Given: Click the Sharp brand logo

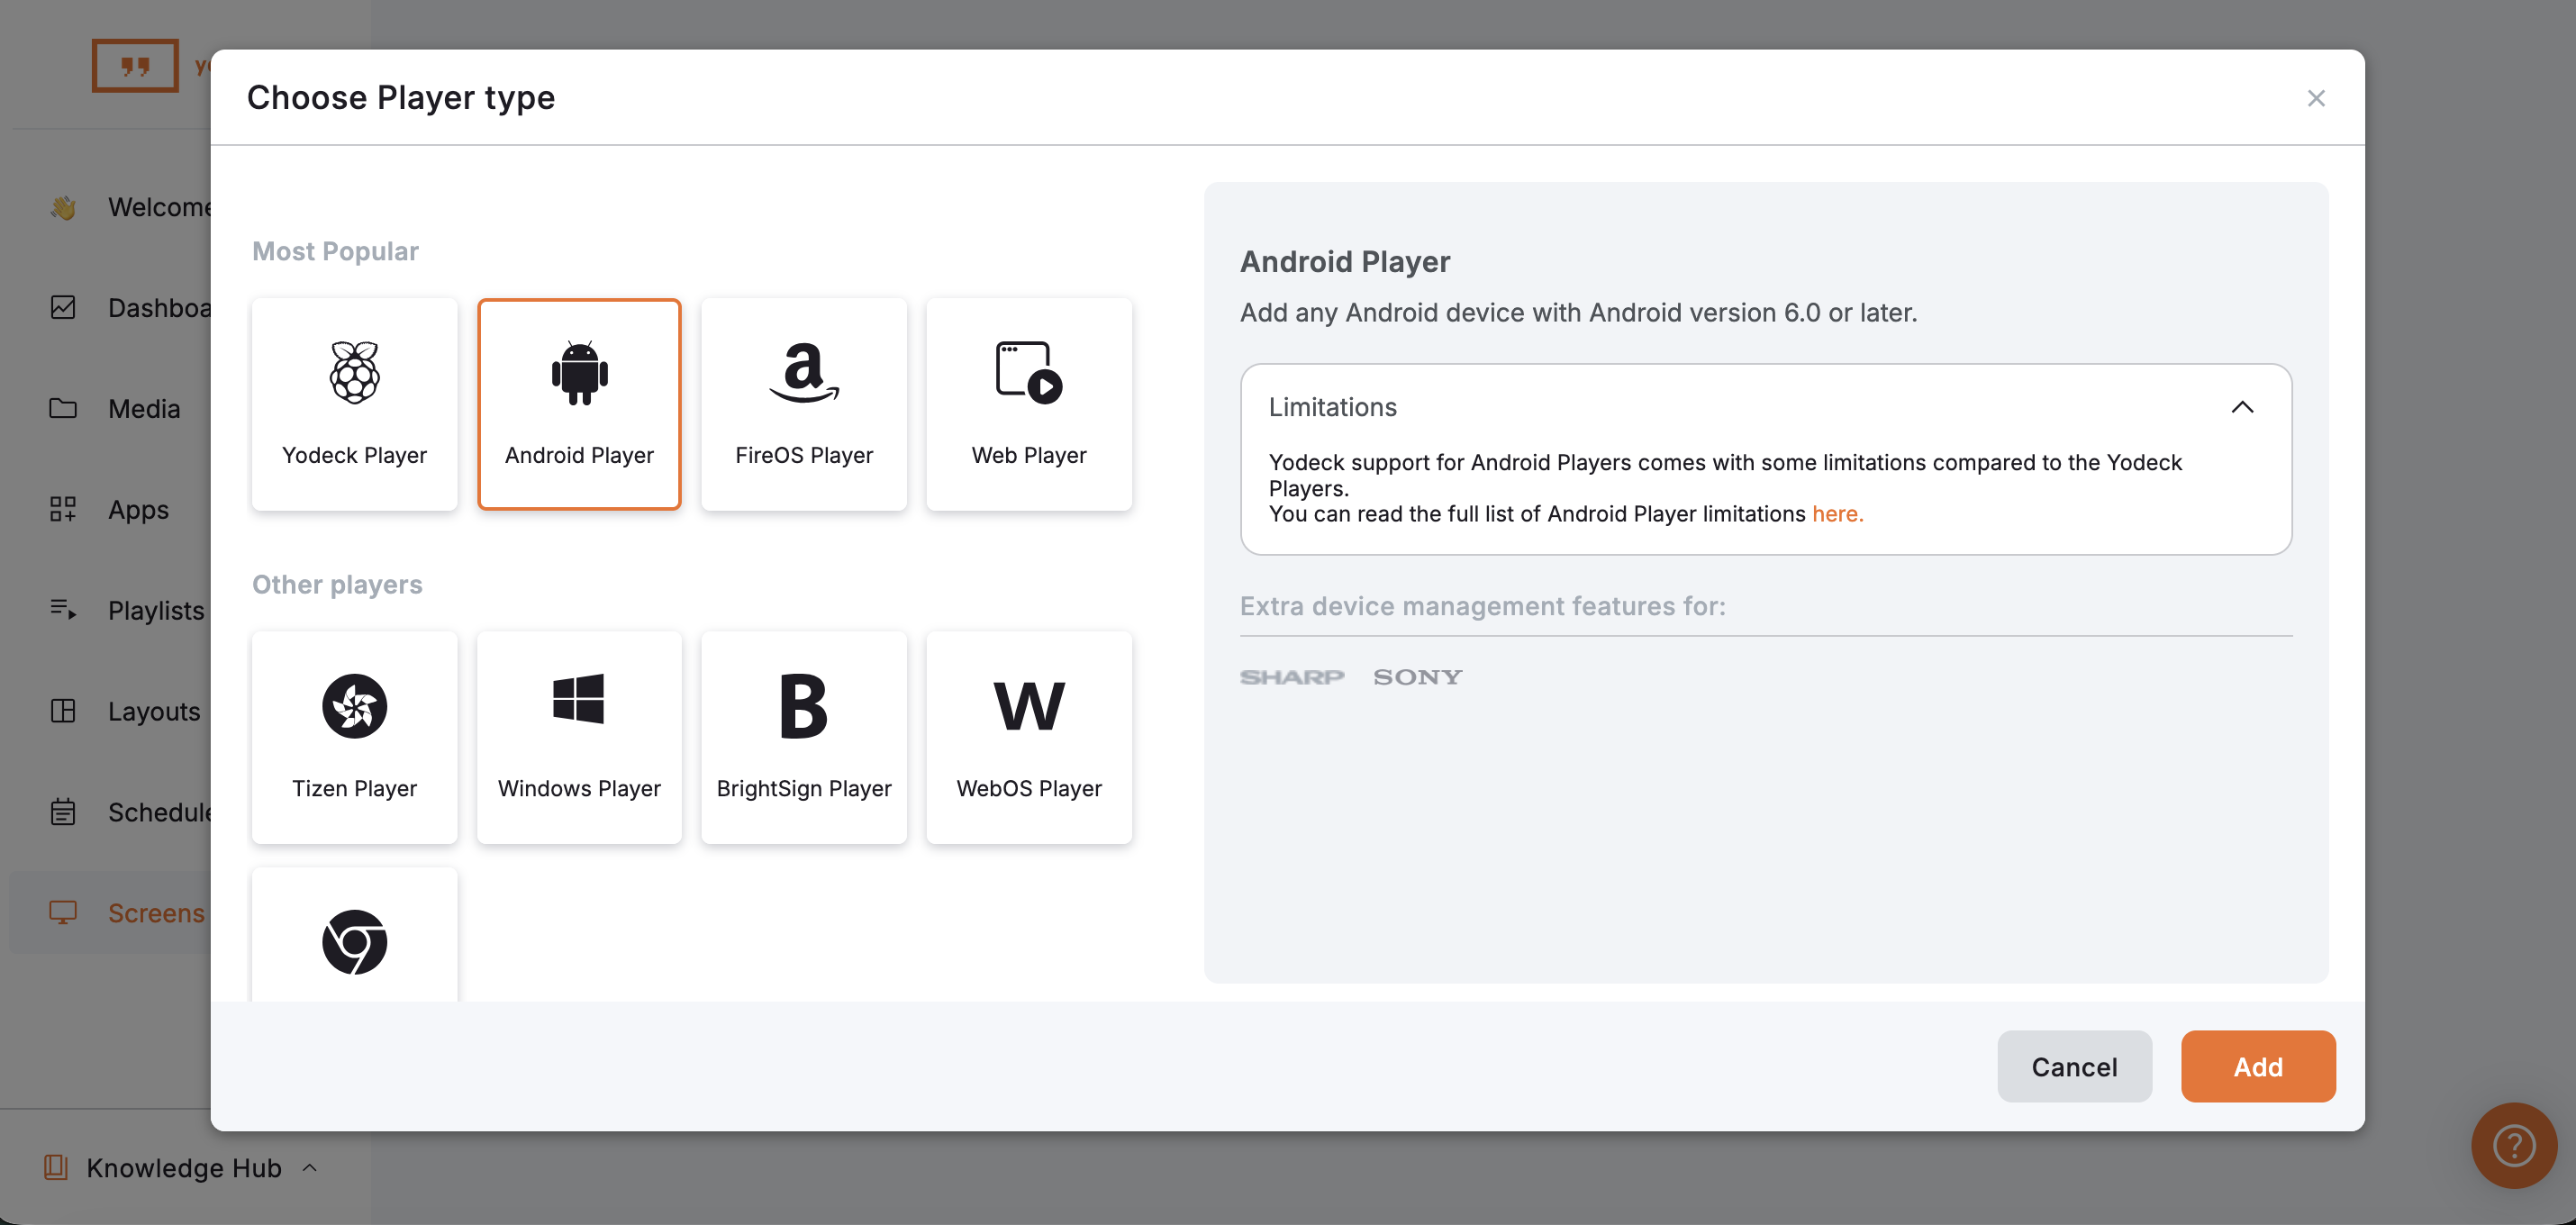Looking at the screenshot, I should [1292, 677].
